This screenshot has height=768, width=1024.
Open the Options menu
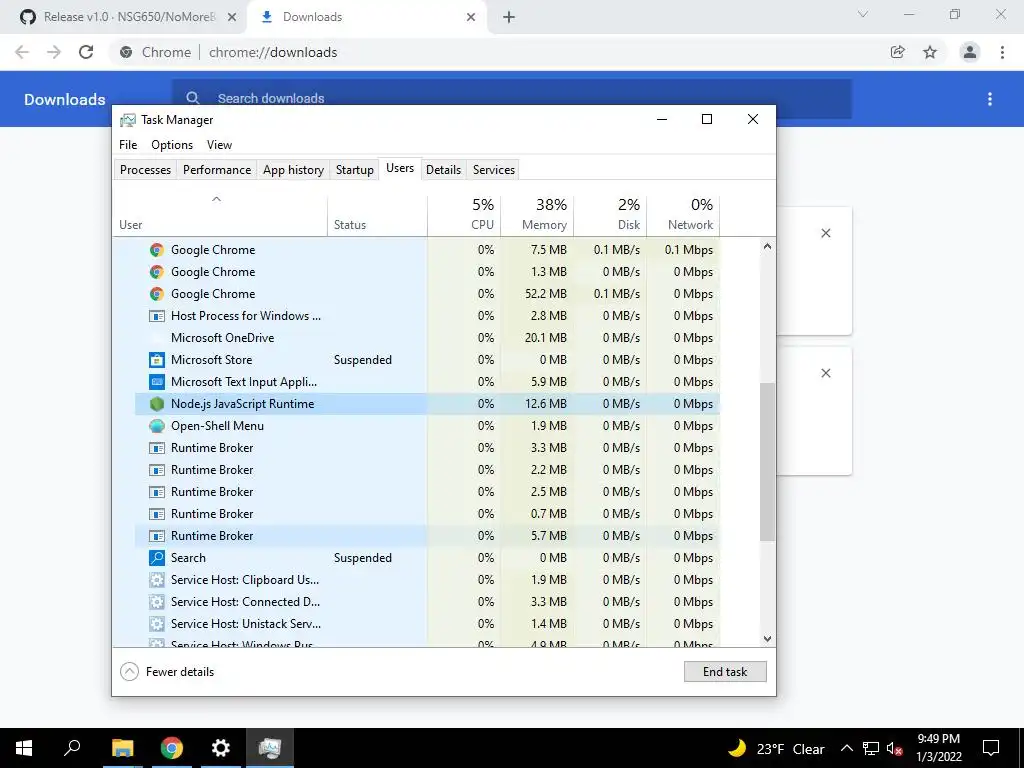click(172, 145)
